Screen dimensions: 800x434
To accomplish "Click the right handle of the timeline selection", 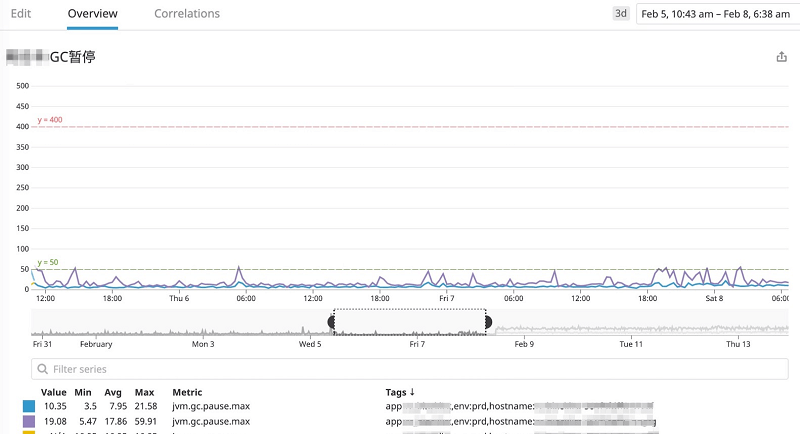I will tap(488, 321).
